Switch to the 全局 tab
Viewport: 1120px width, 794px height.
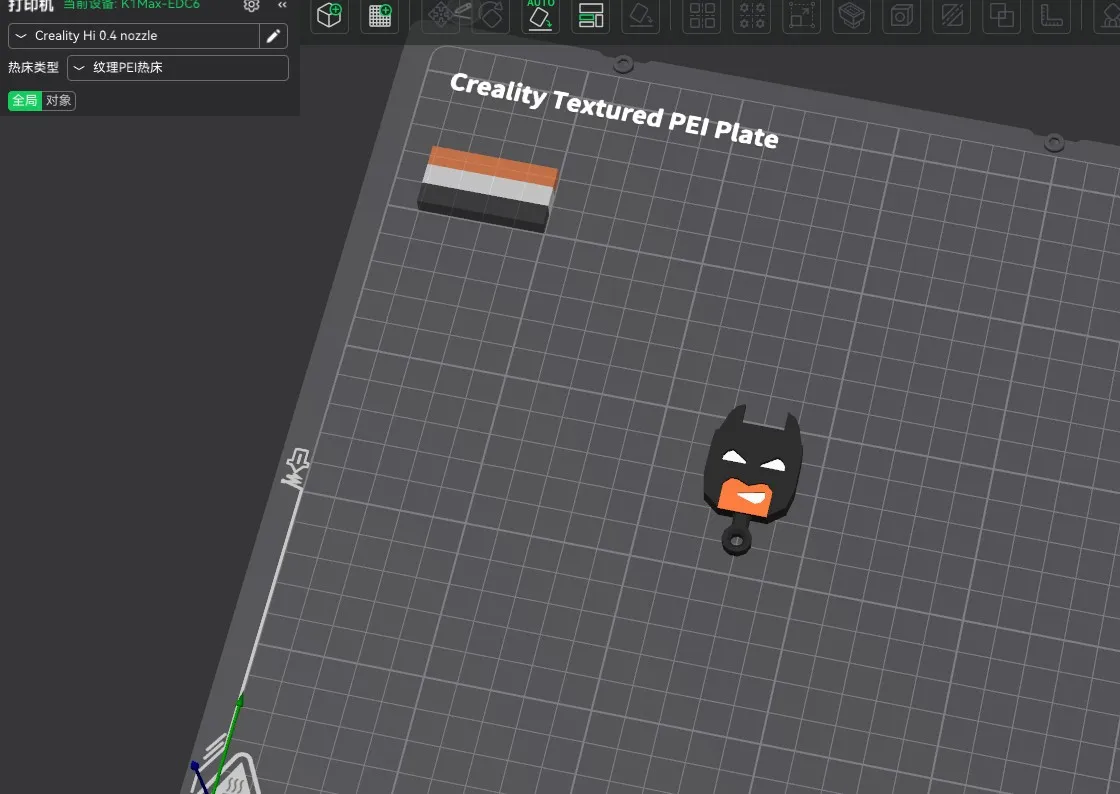(x=25, y=101)
